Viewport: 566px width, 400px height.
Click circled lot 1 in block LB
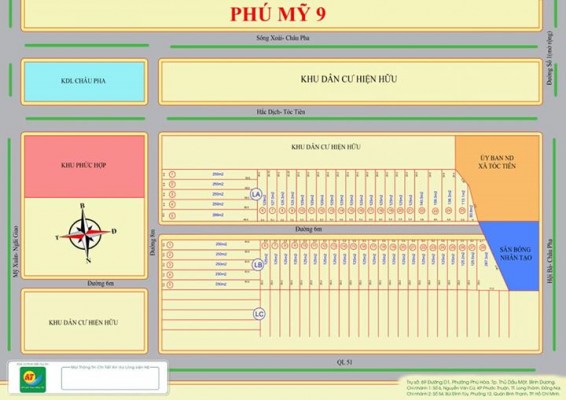pyautogui.click(x=170, y=245)
